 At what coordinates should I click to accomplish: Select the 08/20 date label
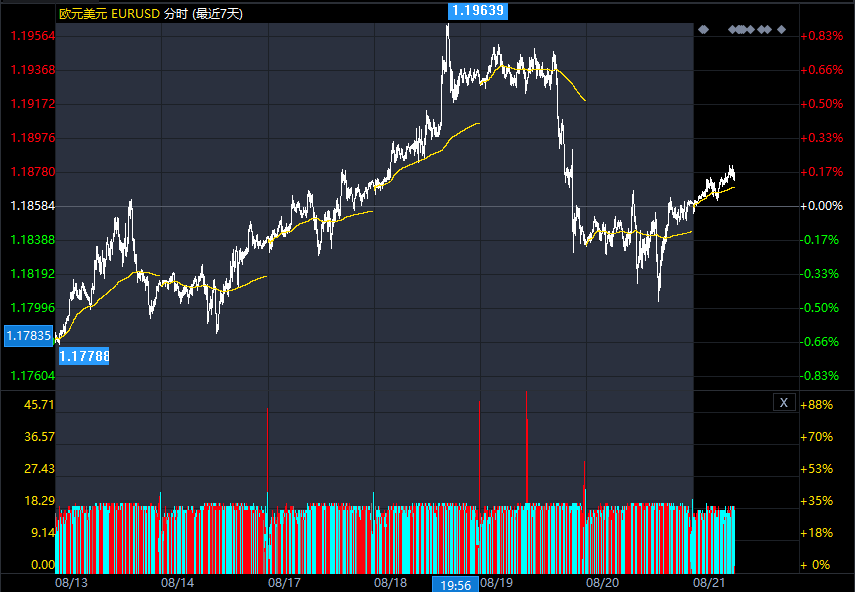coord(603,583)
